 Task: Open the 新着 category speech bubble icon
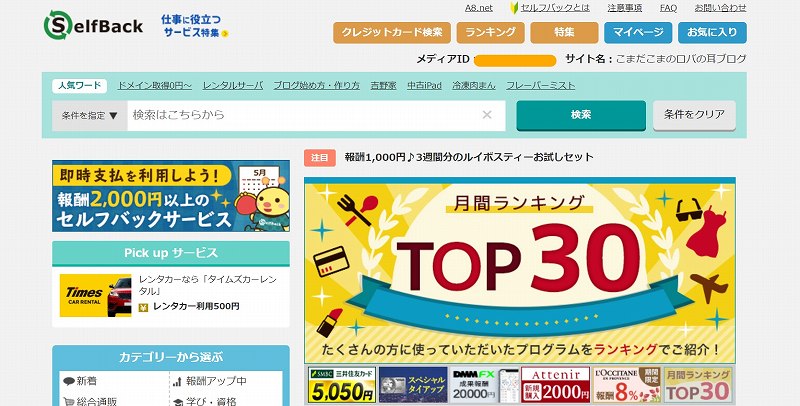click(69, 381)
